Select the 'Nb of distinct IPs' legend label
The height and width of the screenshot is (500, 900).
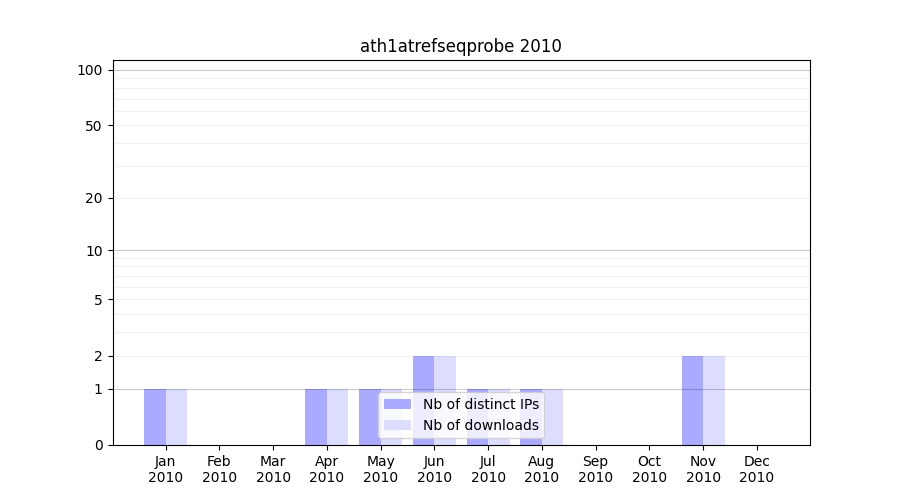[480, 404]
